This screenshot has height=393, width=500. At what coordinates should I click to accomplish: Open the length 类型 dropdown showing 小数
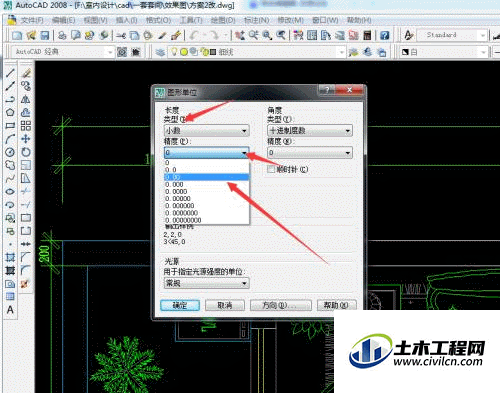point(207,130)
